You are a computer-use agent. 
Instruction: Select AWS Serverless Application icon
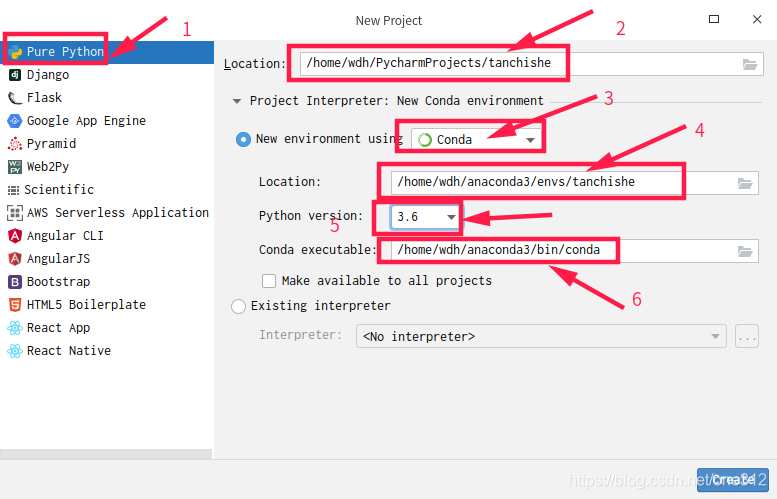tap(15, 213)
